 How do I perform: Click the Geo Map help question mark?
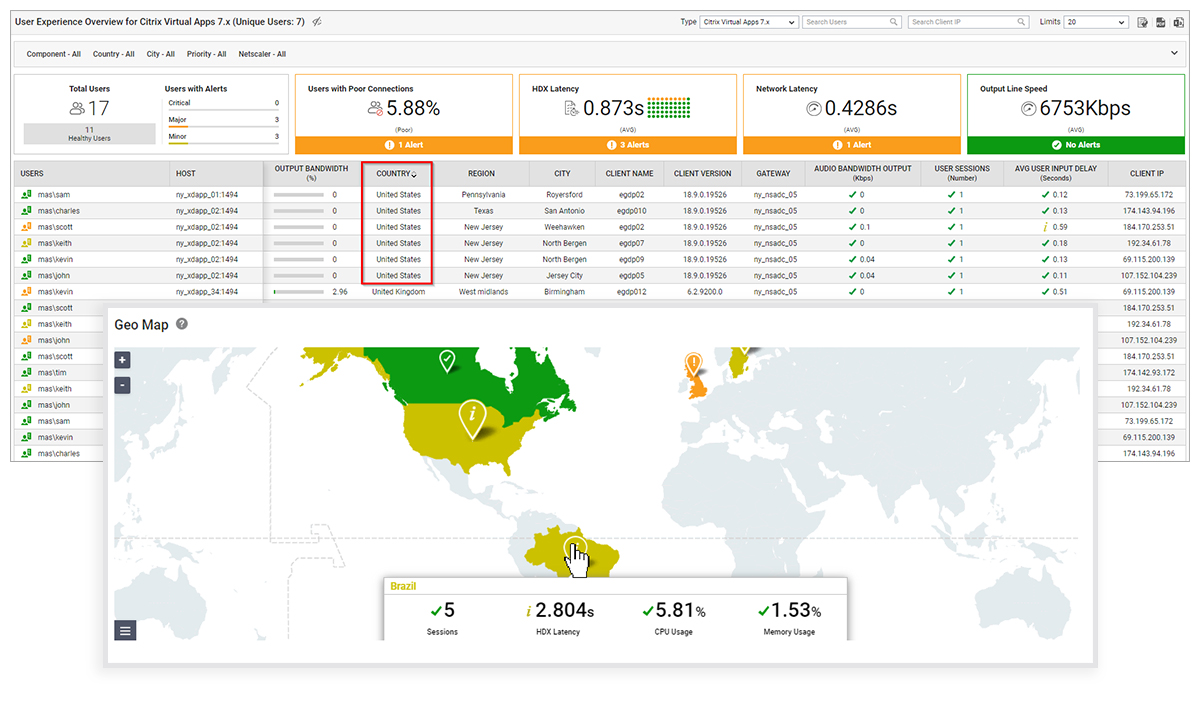pyautogui.click(x=182, y=324)
